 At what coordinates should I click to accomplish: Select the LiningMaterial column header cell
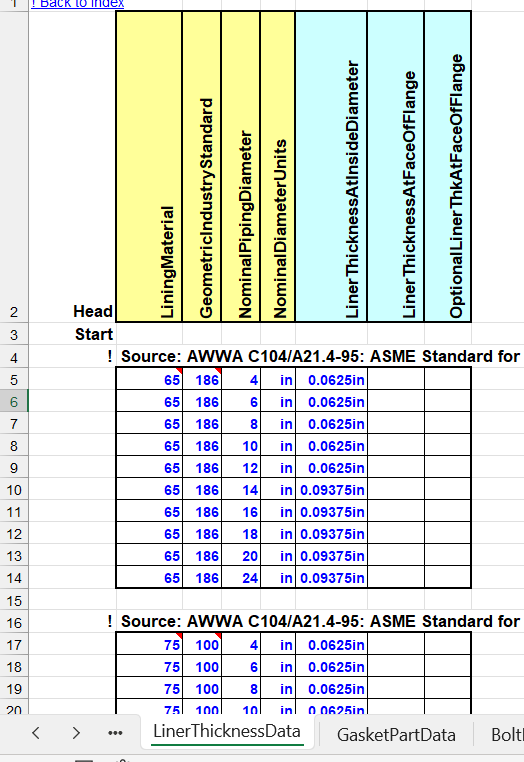click(149, 166)
